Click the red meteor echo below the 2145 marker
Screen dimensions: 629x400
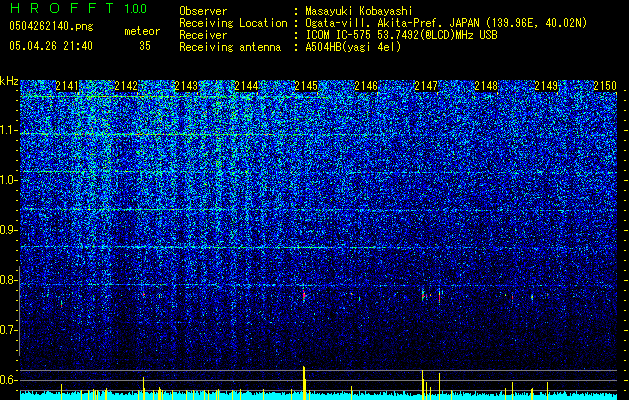coord(304,296)
